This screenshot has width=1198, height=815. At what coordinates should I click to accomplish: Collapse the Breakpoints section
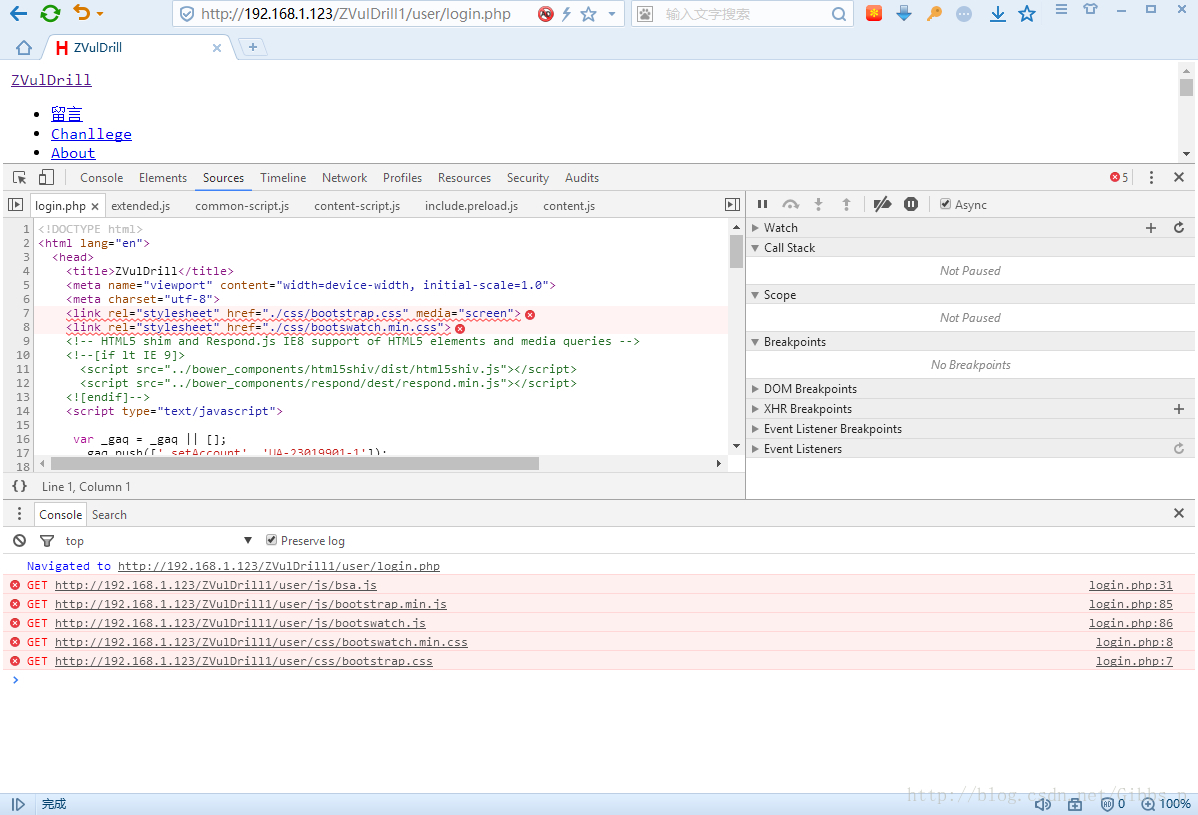[755, 341]
